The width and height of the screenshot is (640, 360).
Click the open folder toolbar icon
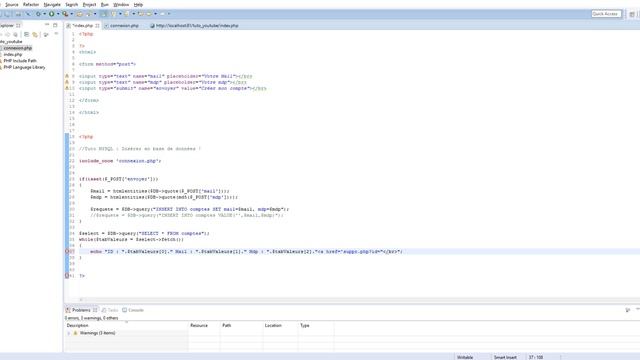(80, 14)
